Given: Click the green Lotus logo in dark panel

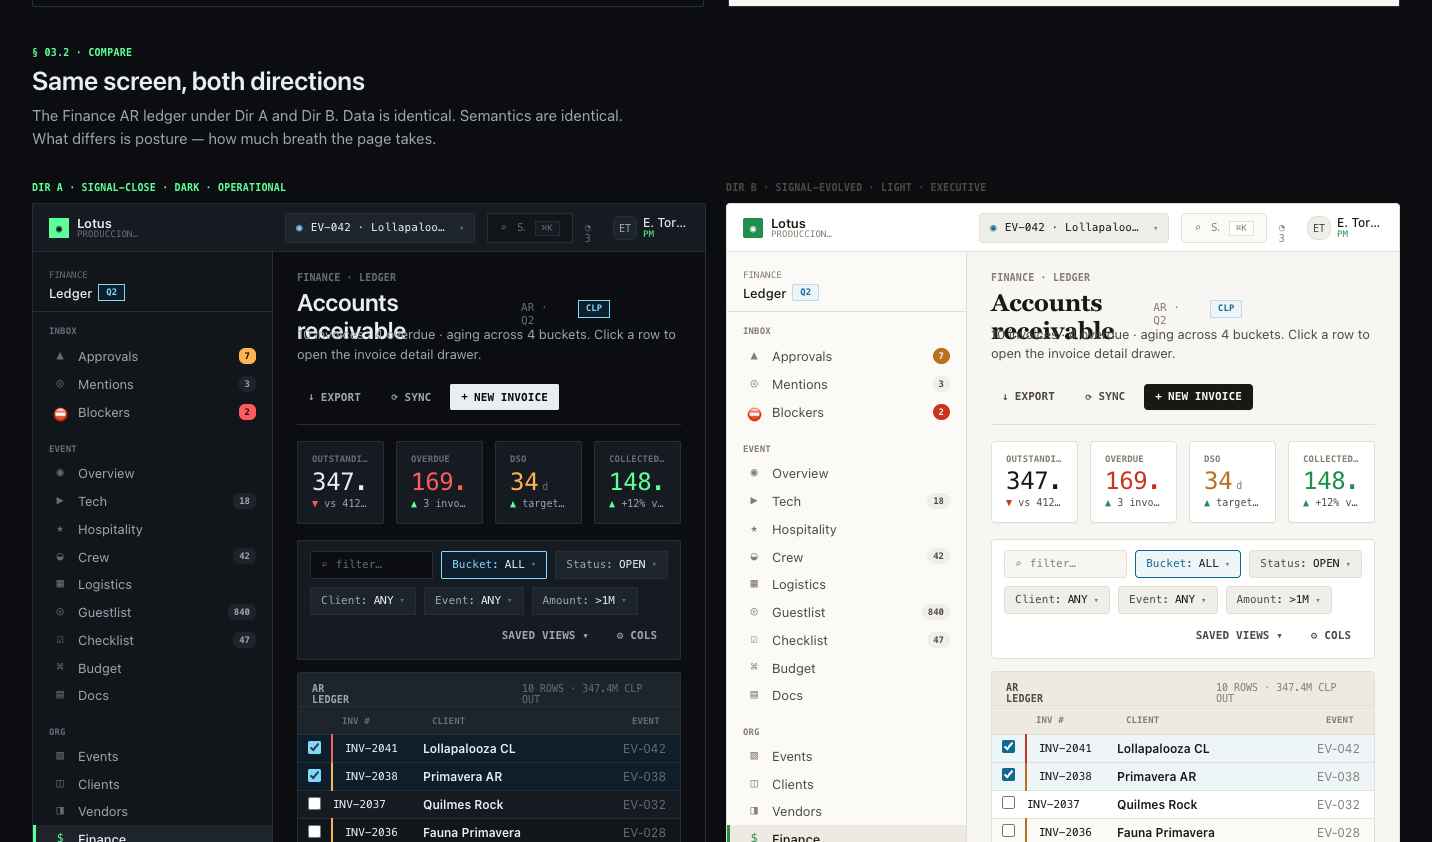Looking at the screenshot, I should click(x=59, y=228).
